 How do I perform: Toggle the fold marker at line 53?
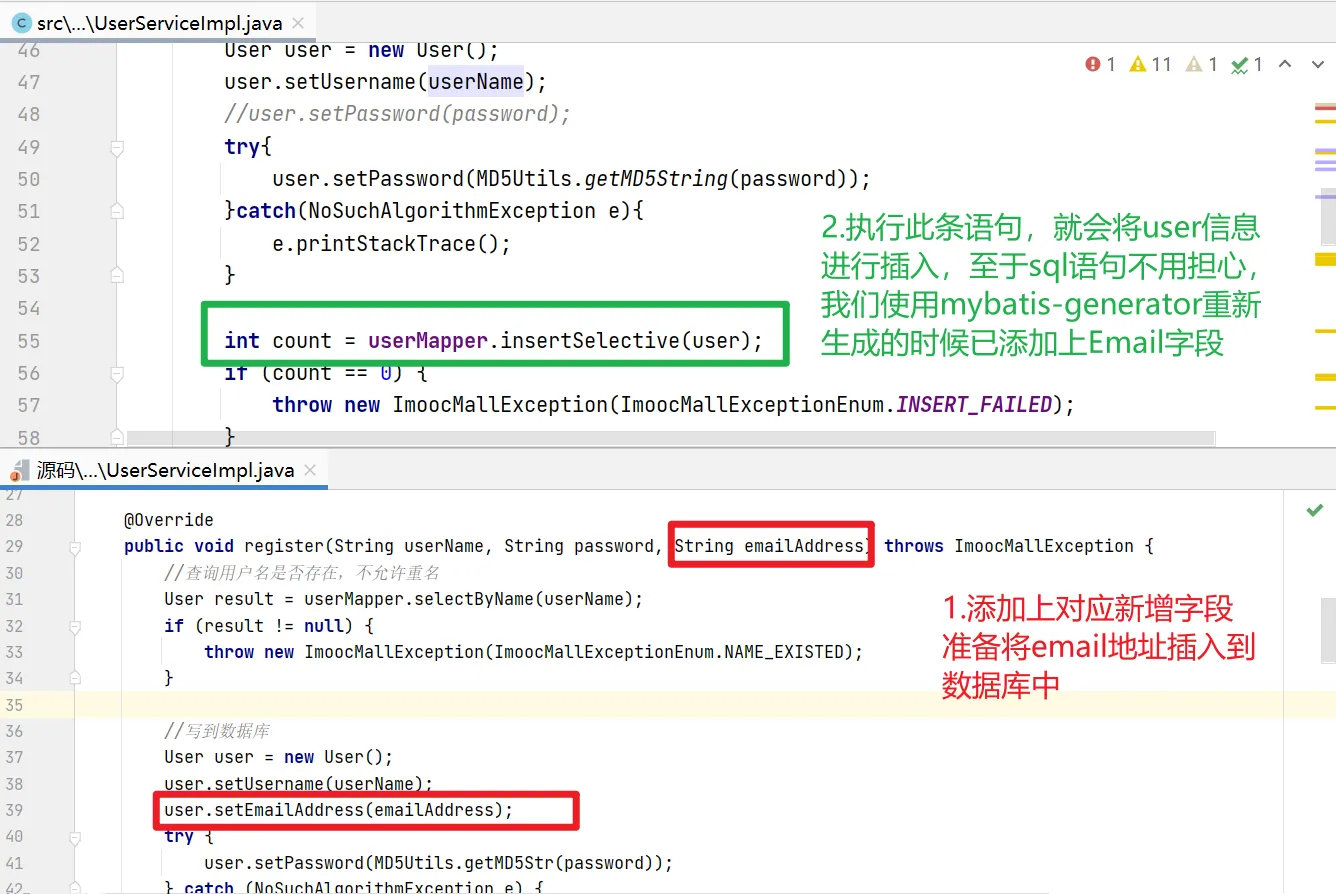(117, 275)
